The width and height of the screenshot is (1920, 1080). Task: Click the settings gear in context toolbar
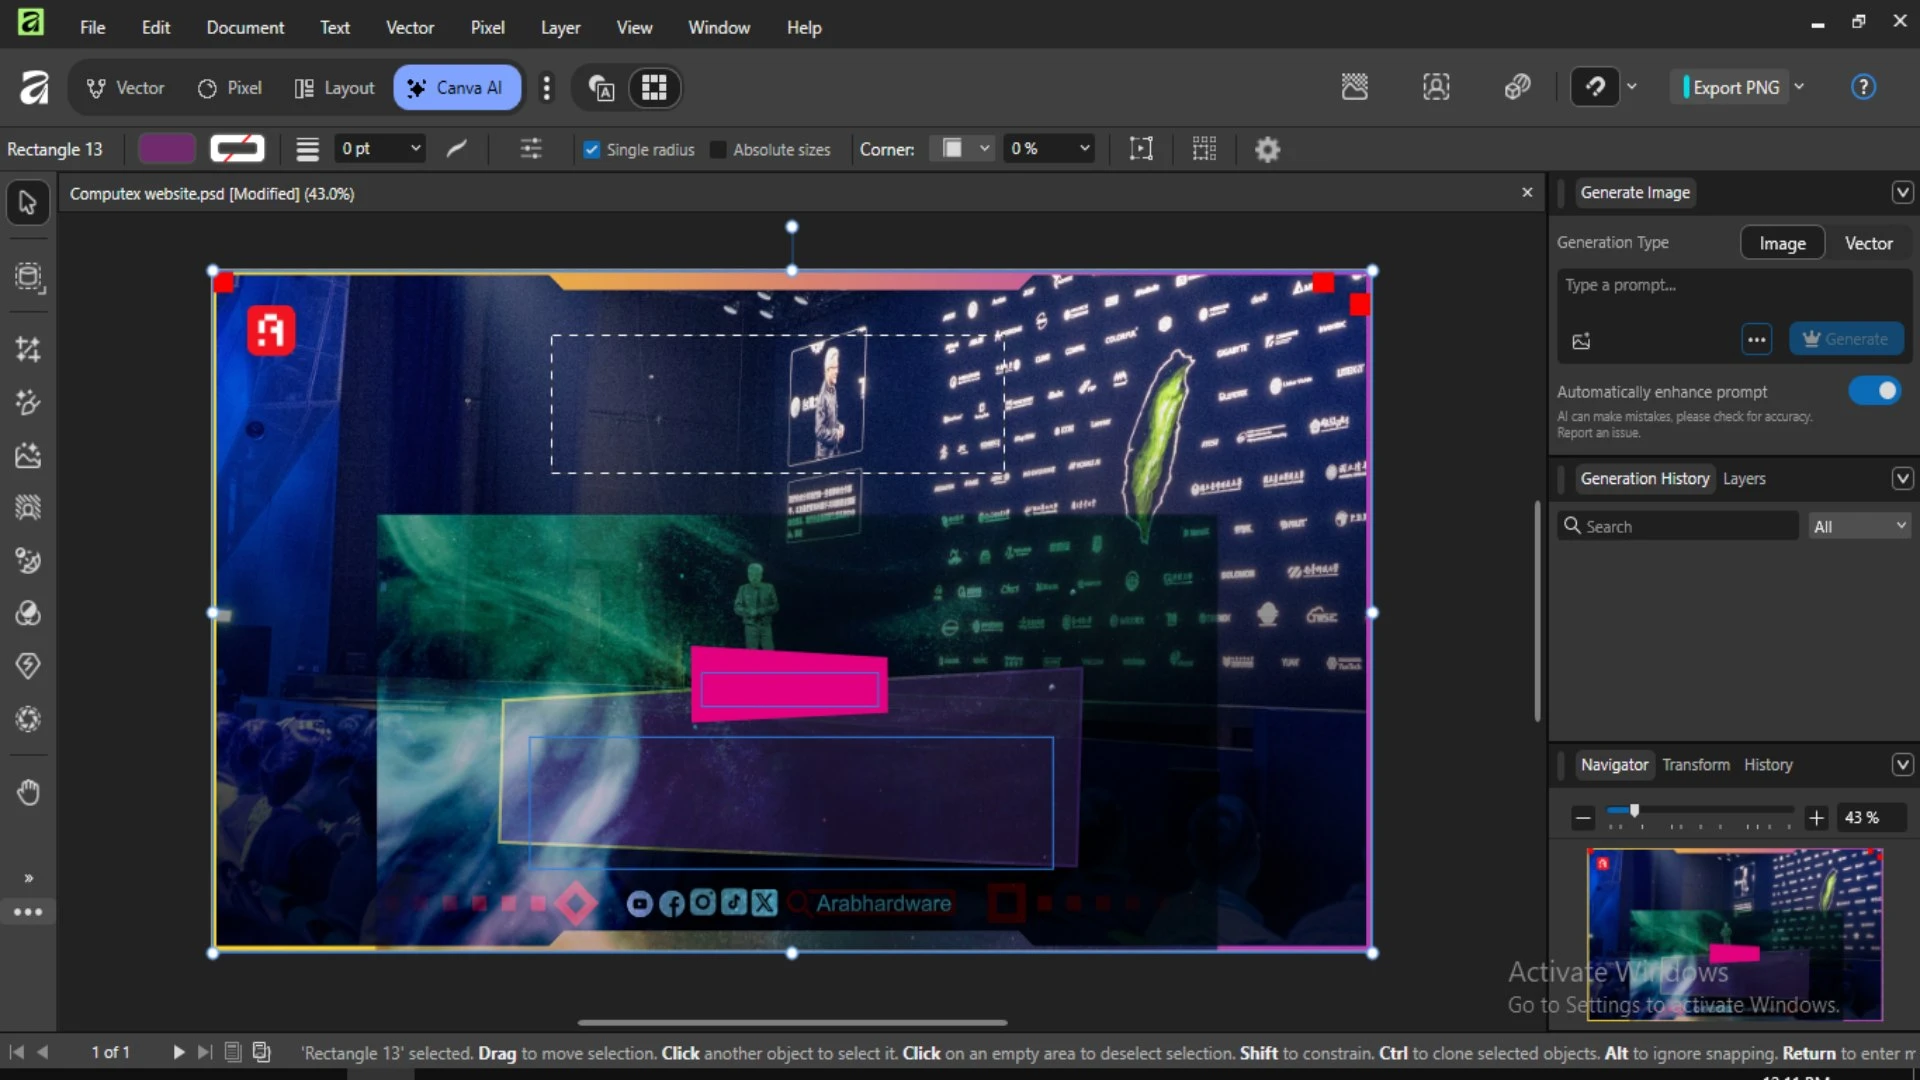[x=1267, y=150]
